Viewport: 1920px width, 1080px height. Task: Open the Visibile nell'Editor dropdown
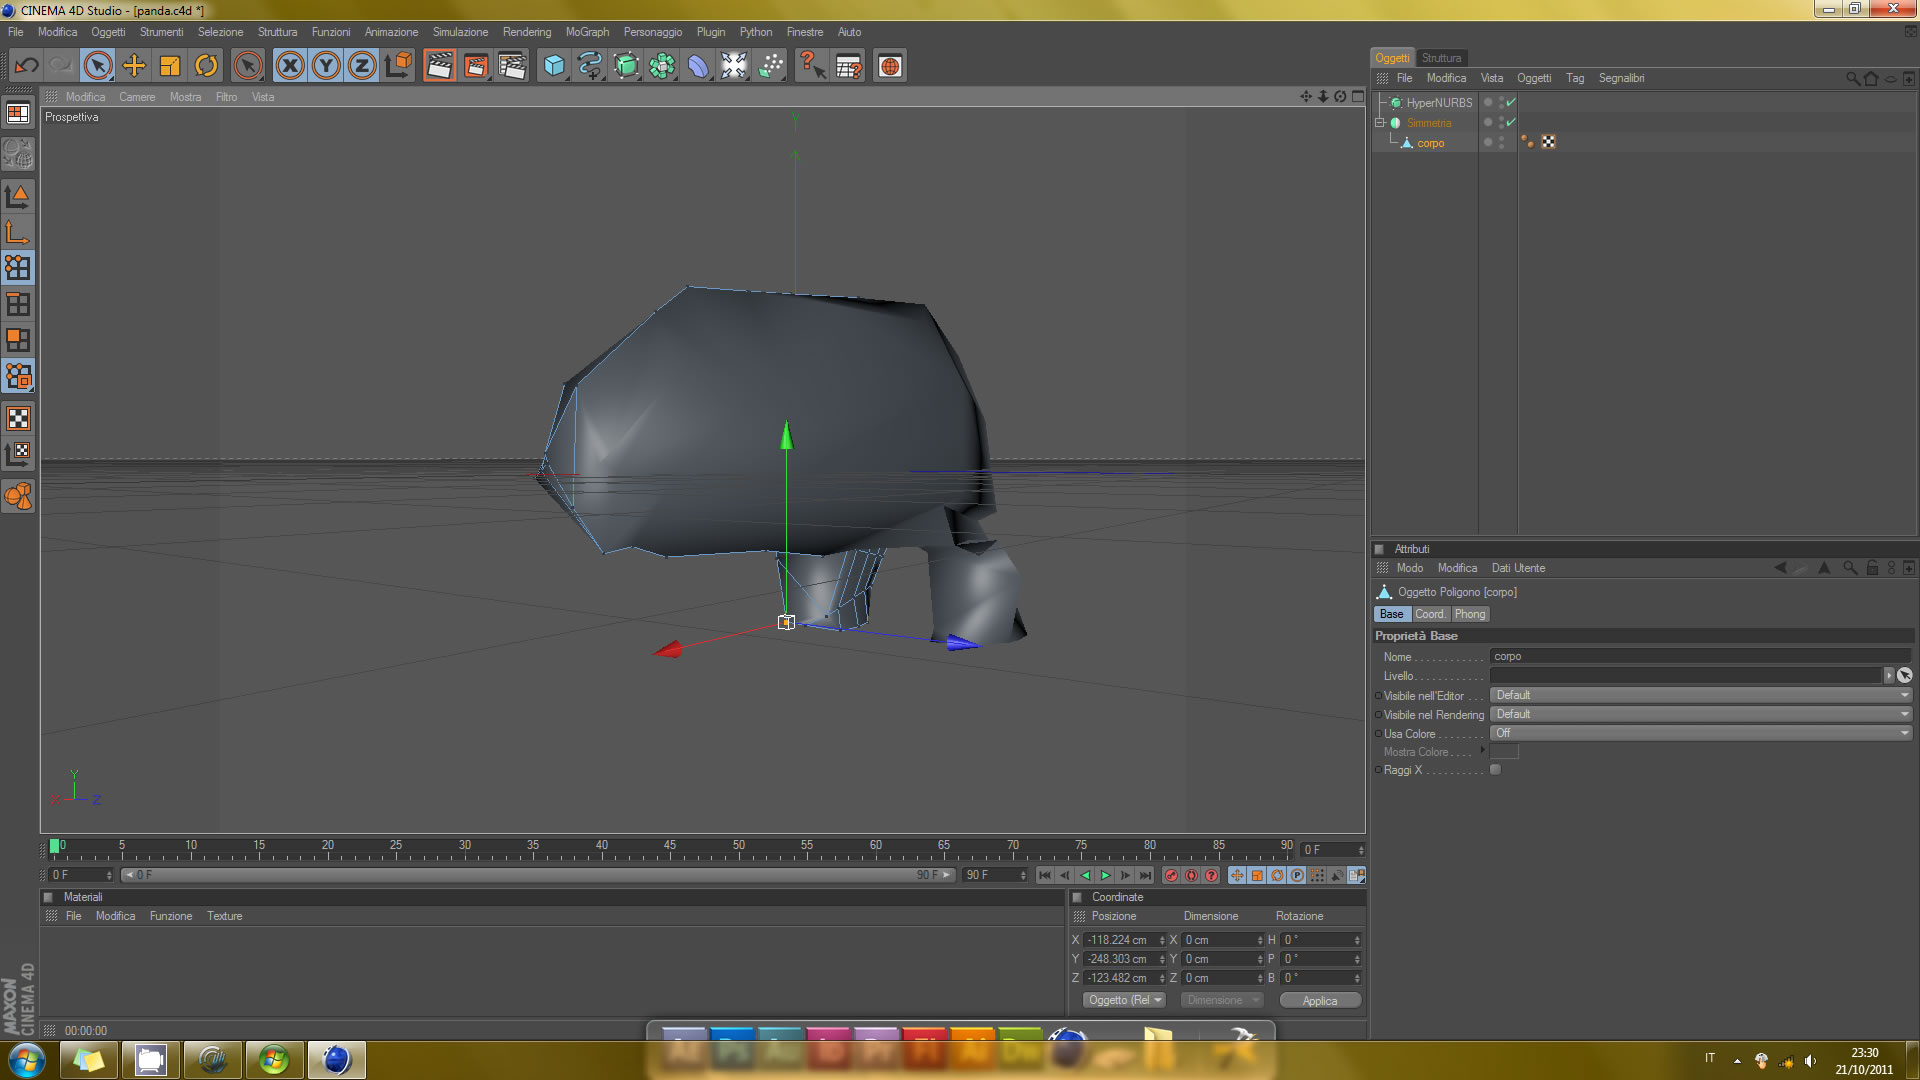point(1699,695)
